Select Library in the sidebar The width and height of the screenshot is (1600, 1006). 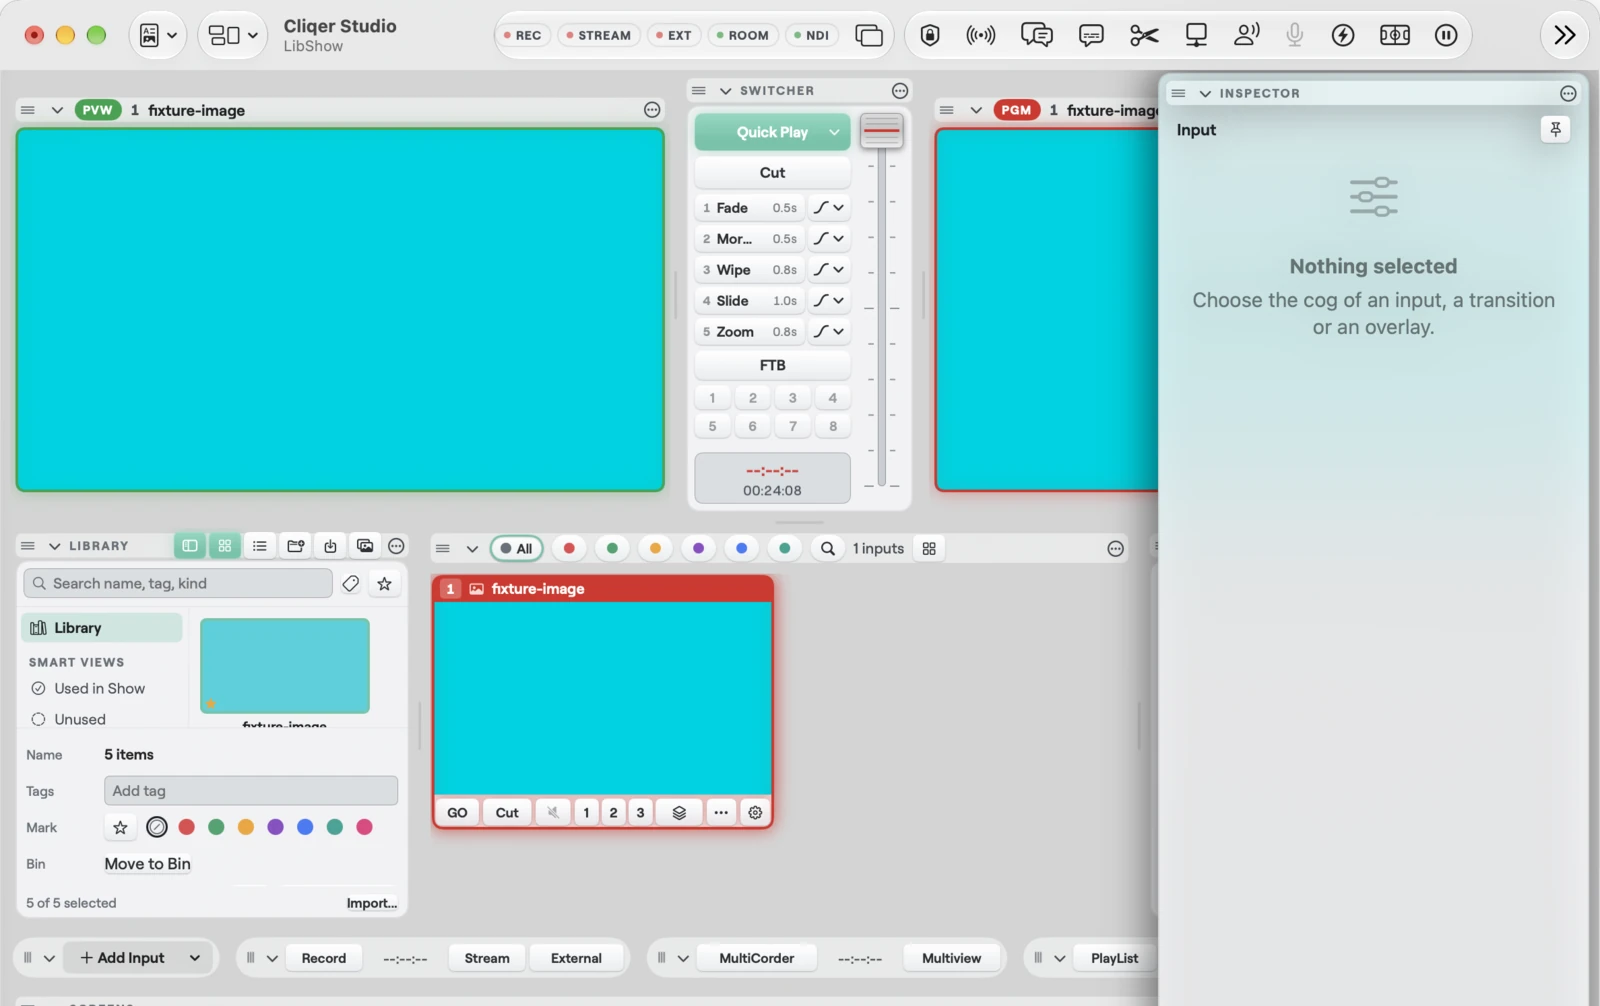102,628
